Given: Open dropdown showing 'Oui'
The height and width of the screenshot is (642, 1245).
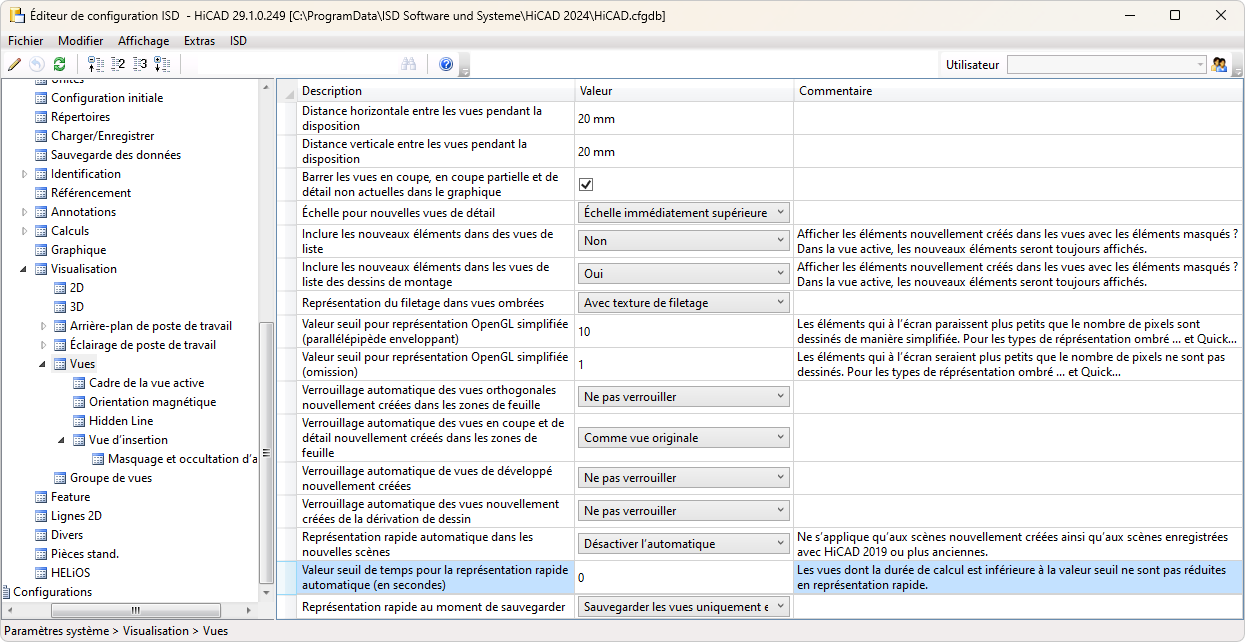Looking at the screenshot, I should 684,273.
